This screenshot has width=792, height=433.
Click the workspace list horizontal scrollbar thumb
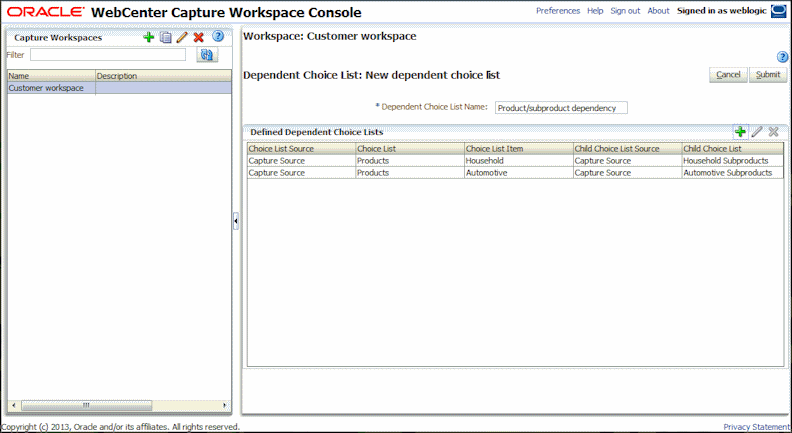point(86,405)
